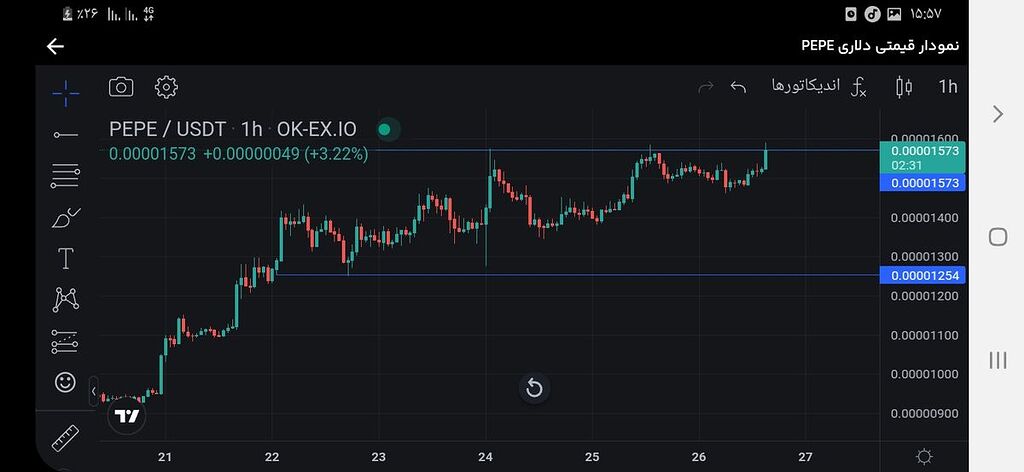Open the forecast and measurement tools
This screenshot has height=472, width=1024.
[65, 341]
